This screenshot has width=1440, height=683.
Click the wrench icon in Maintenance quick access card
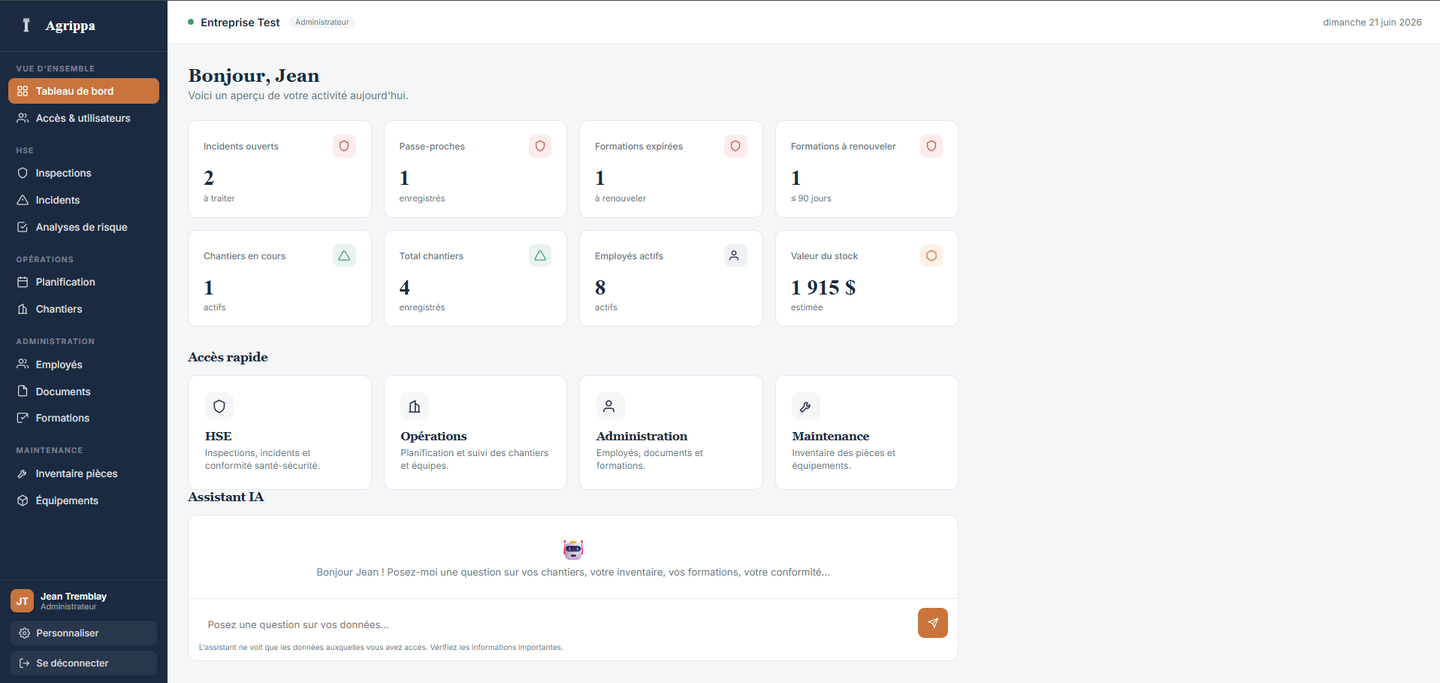[806, 406]
